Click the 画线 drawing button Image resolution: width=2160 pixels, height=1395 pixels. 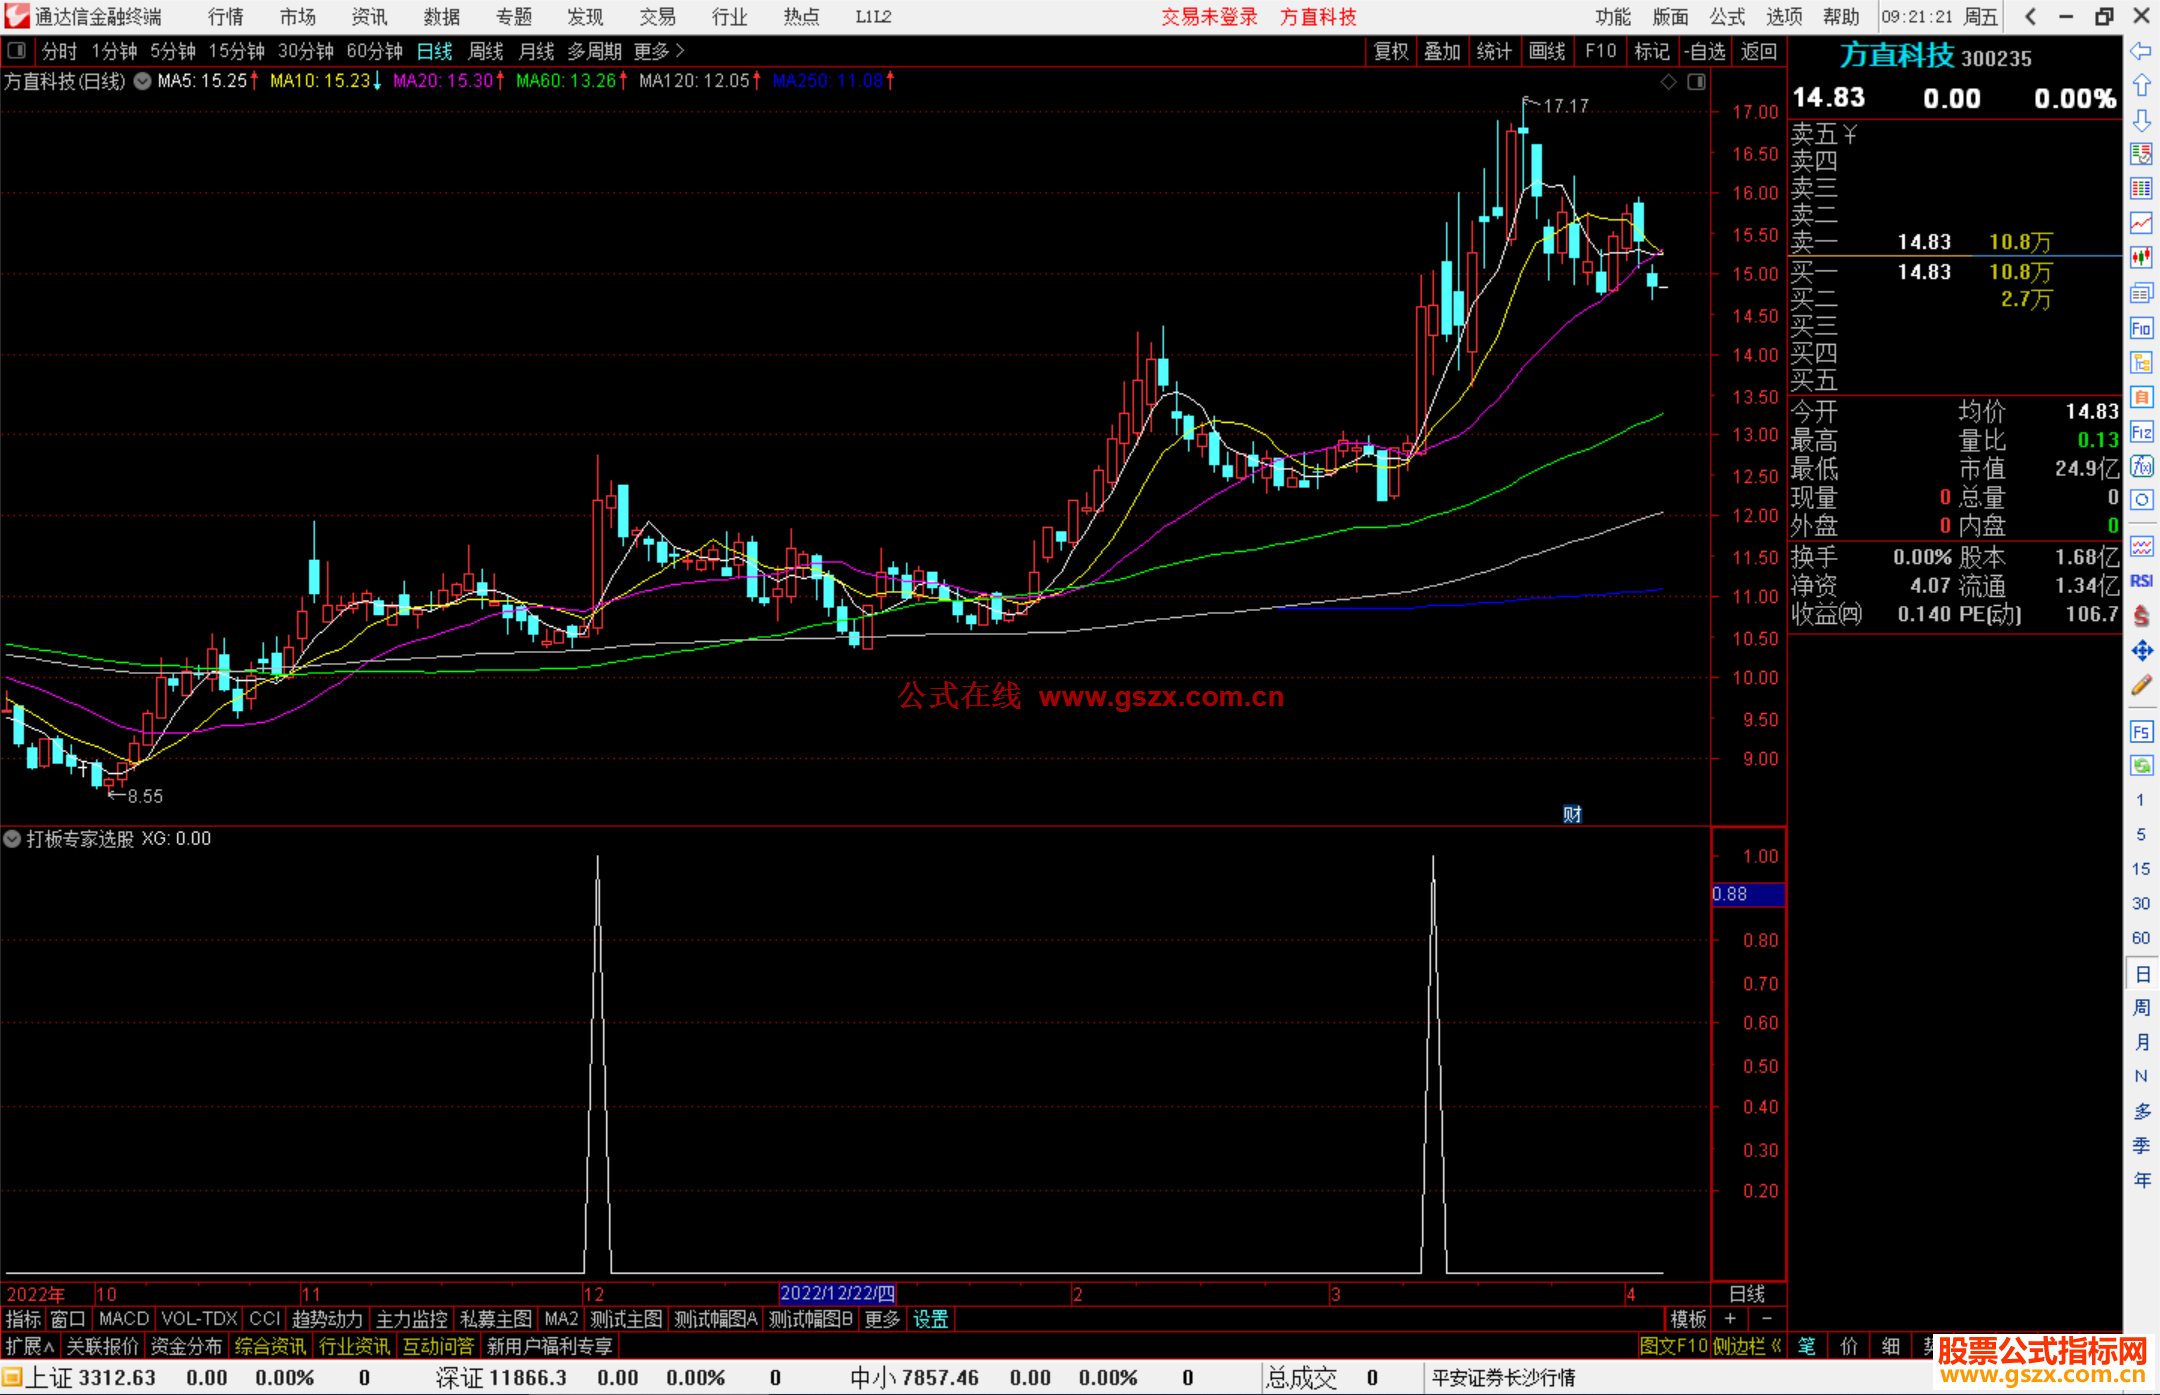coord(1546,51)
